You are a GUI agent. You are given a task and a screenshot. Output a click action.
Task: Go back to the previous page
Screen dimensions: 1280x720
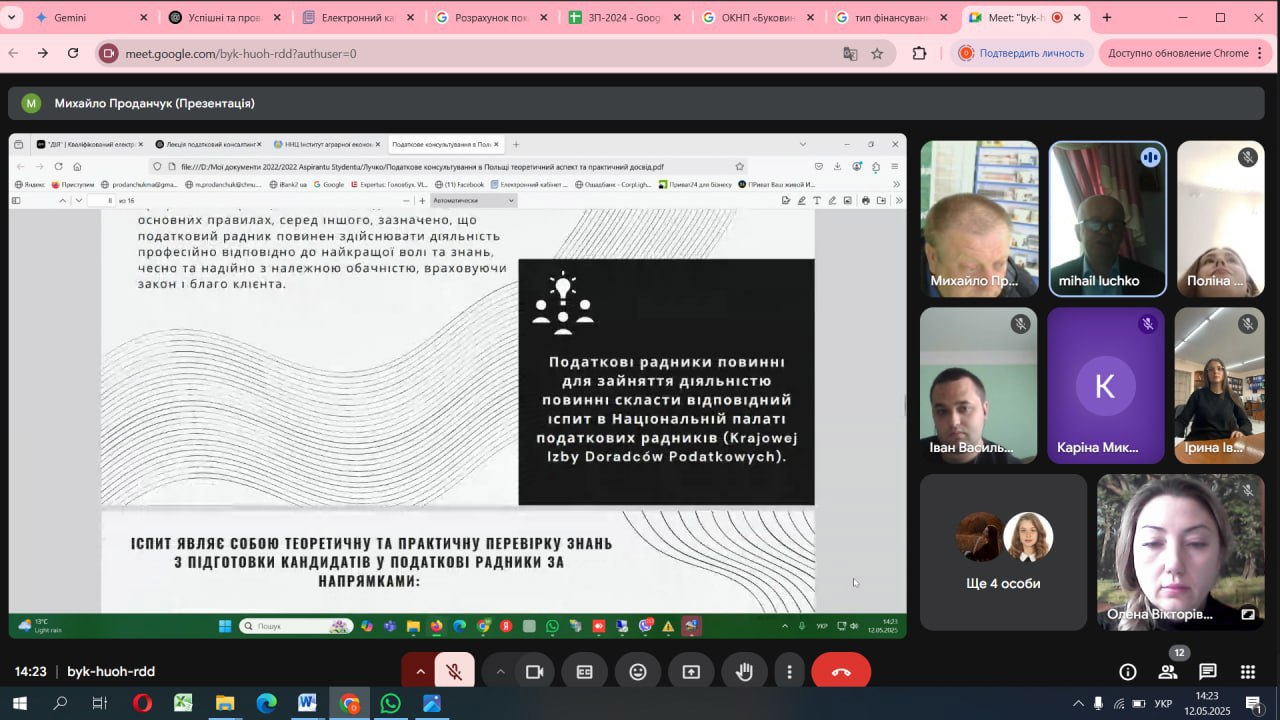coord(14,53)
